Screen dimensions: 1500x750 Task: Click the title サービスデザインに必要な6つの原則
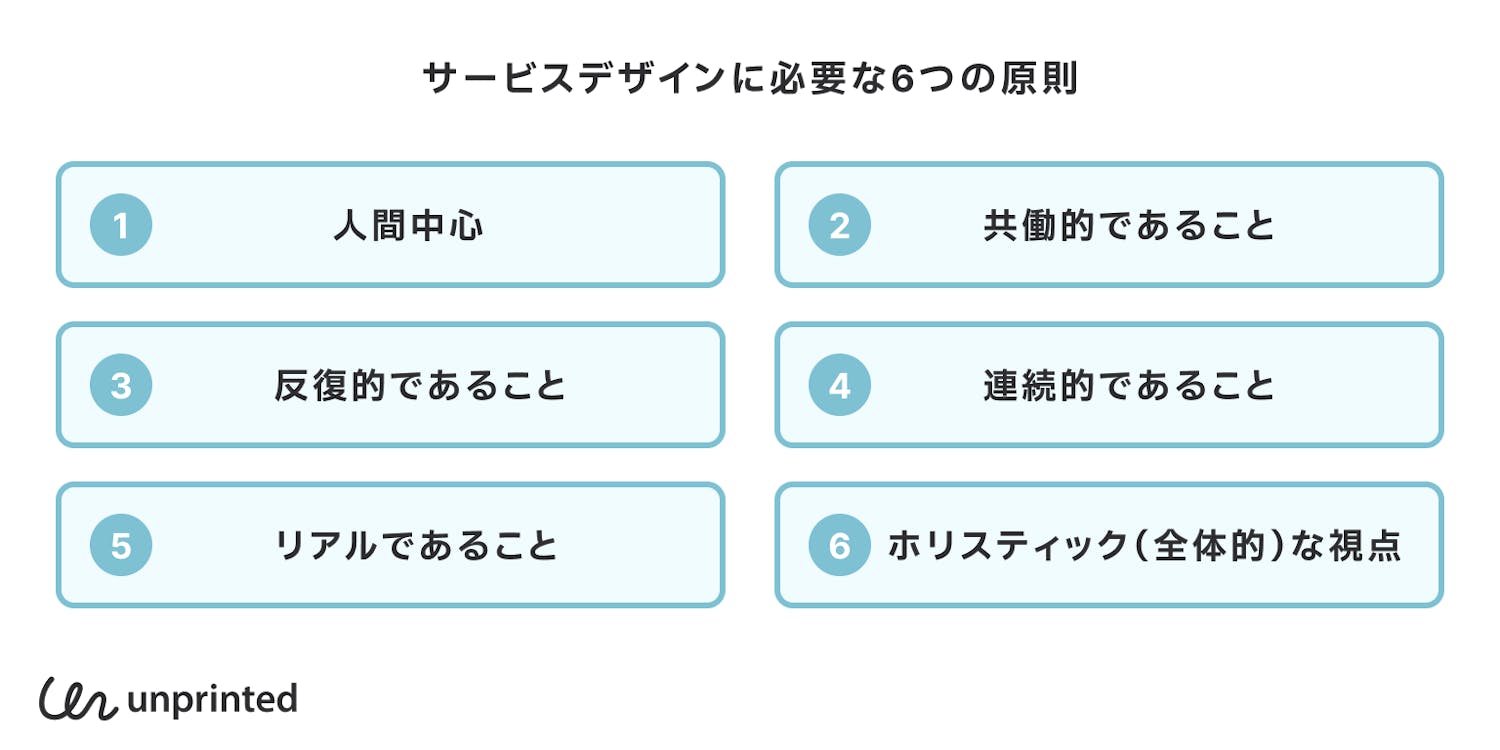(x=750, y=79)
